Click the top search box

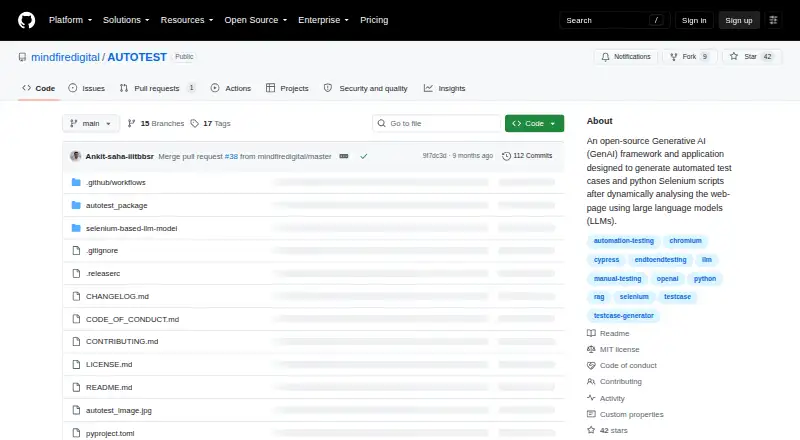pyautogui.click(x=614, y=20)
